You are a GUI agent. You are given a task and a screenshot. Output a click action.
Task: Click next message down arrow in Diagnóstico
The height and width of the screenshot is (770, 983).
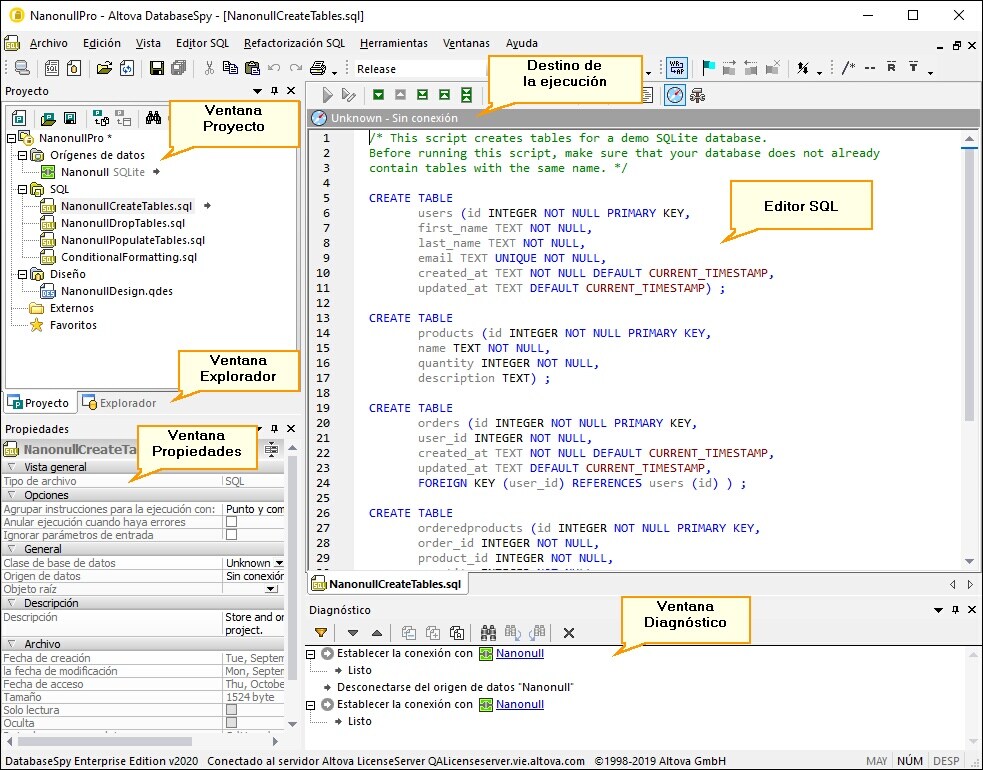pyautogui.click(x=353, y=633)
